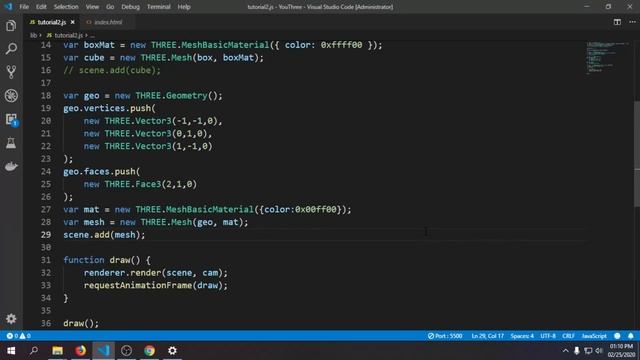Click Ln 29, Col 17 position indicator
This screenshot has height=360, width=640.
tap(487, 336)
